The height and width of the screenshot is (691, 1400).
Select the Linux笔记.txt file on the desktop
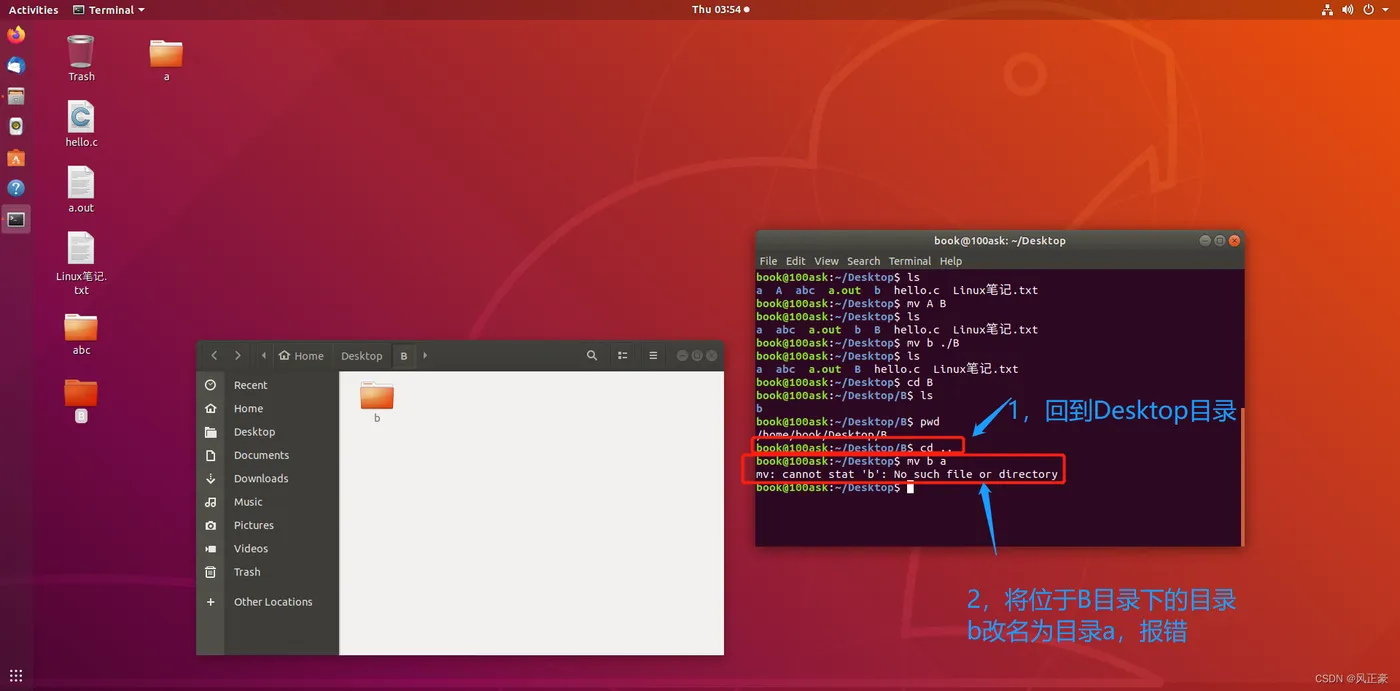[81, 263]
